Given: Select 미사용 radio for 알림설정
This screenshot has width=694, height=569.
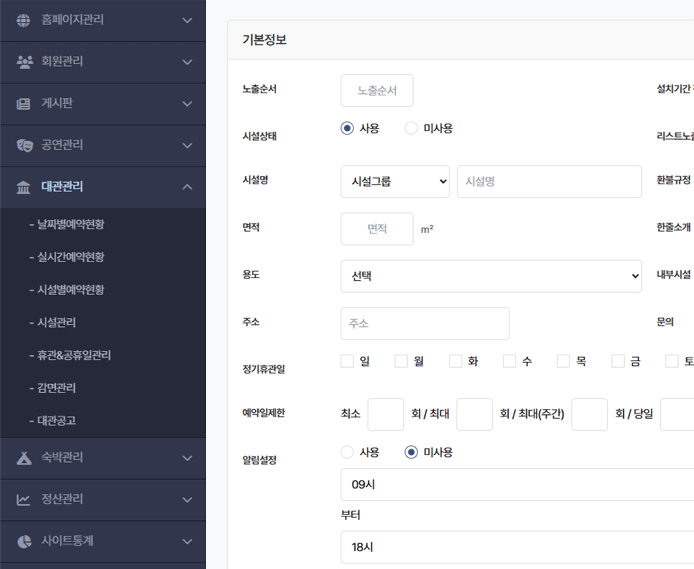Looking at the screenshot, I should click(411, 452).
